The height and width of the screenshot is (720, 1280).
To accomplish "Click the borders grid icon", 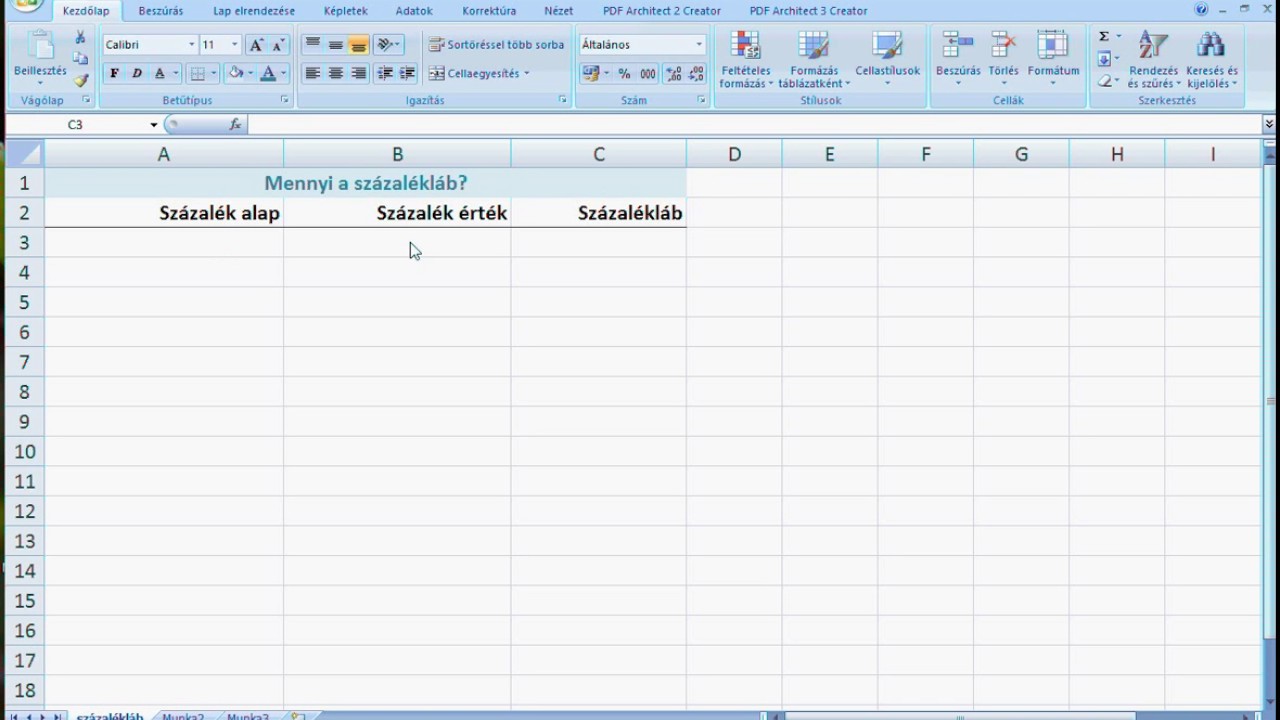I will 198,73.
